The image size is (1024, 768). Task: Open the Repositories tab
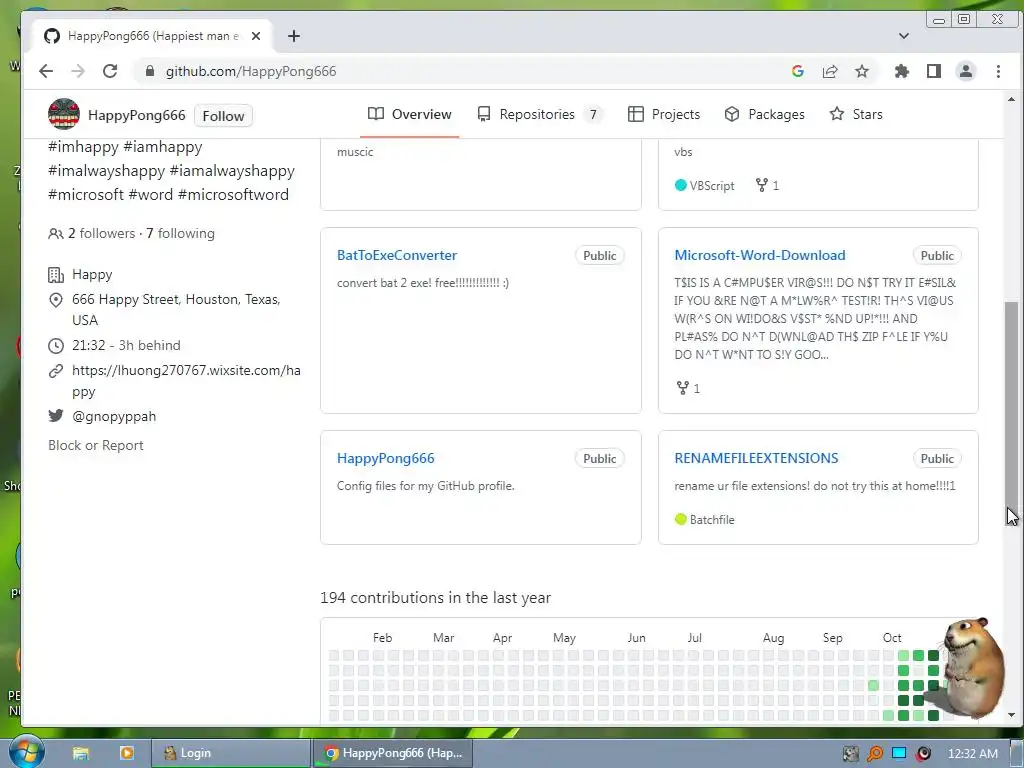pos(539,114)
